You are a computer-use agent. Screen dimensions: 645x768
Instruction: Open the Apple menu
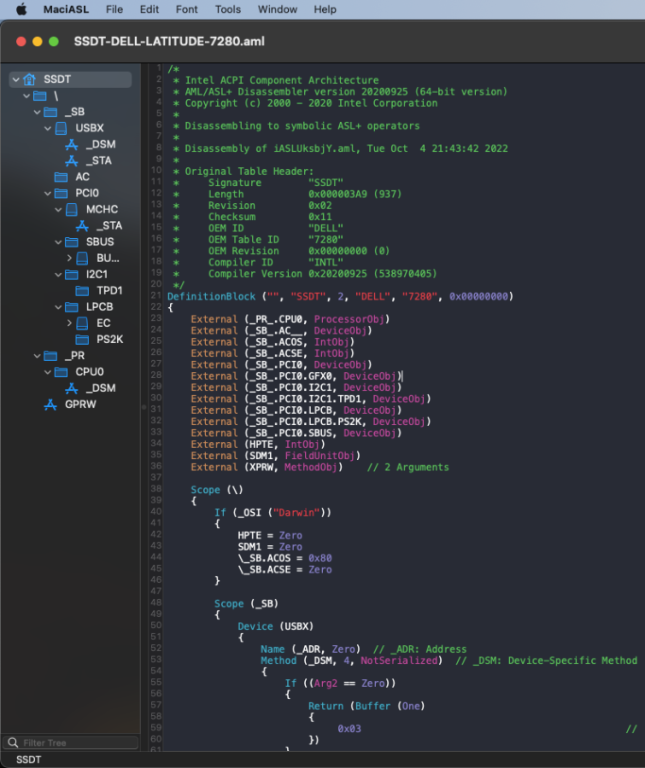click(x=20, y=9)
